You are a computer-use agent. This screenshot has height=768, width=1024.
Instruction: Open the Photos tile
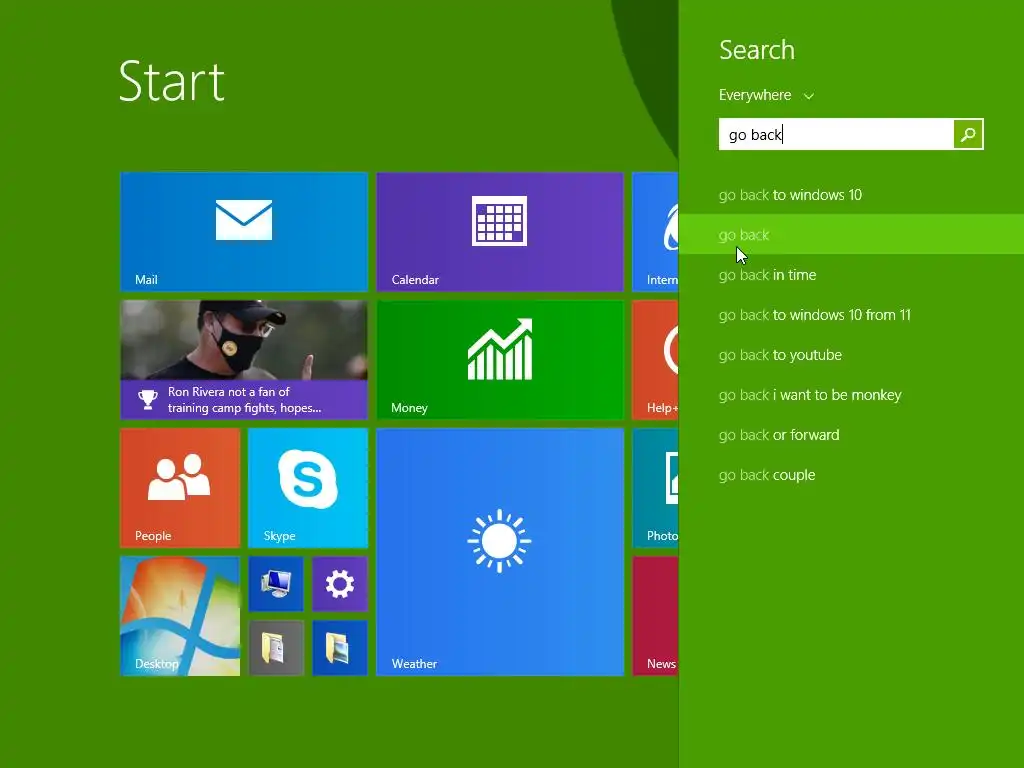(655, 487)
